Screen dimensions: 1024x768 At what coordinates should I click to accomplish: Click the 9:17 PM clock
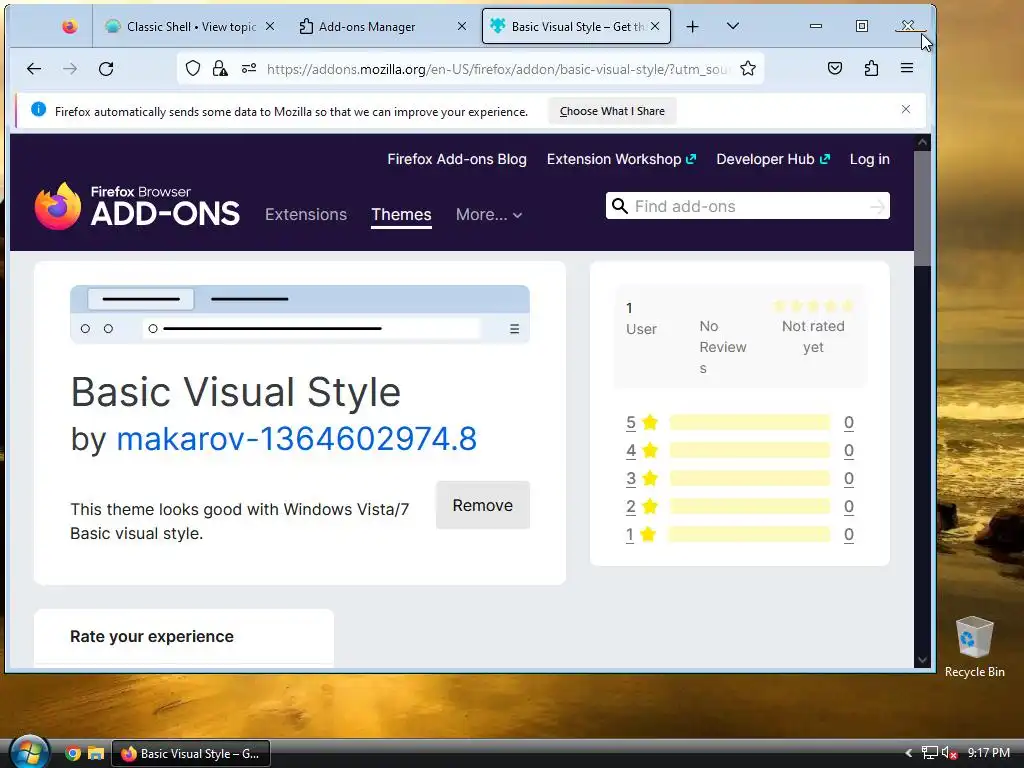(989, 753)
